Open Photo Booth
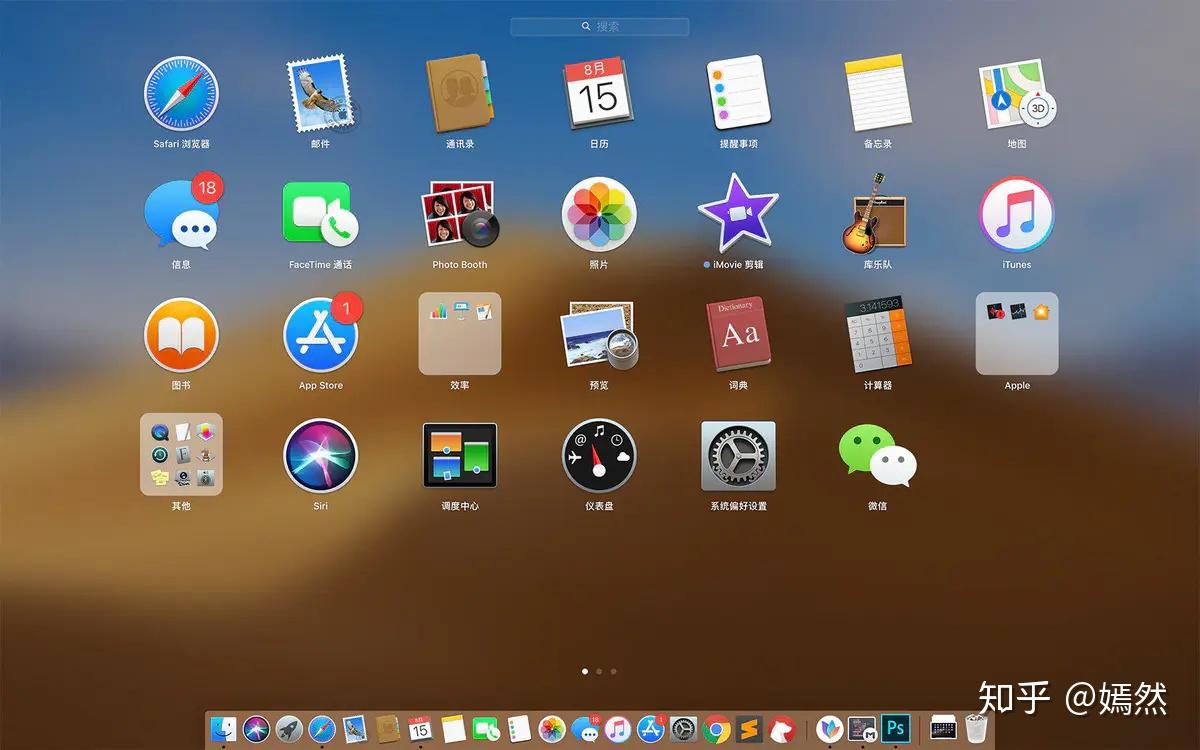This screenshot has height=750, width=1200. pyautogui.click(x=459, y=214)
